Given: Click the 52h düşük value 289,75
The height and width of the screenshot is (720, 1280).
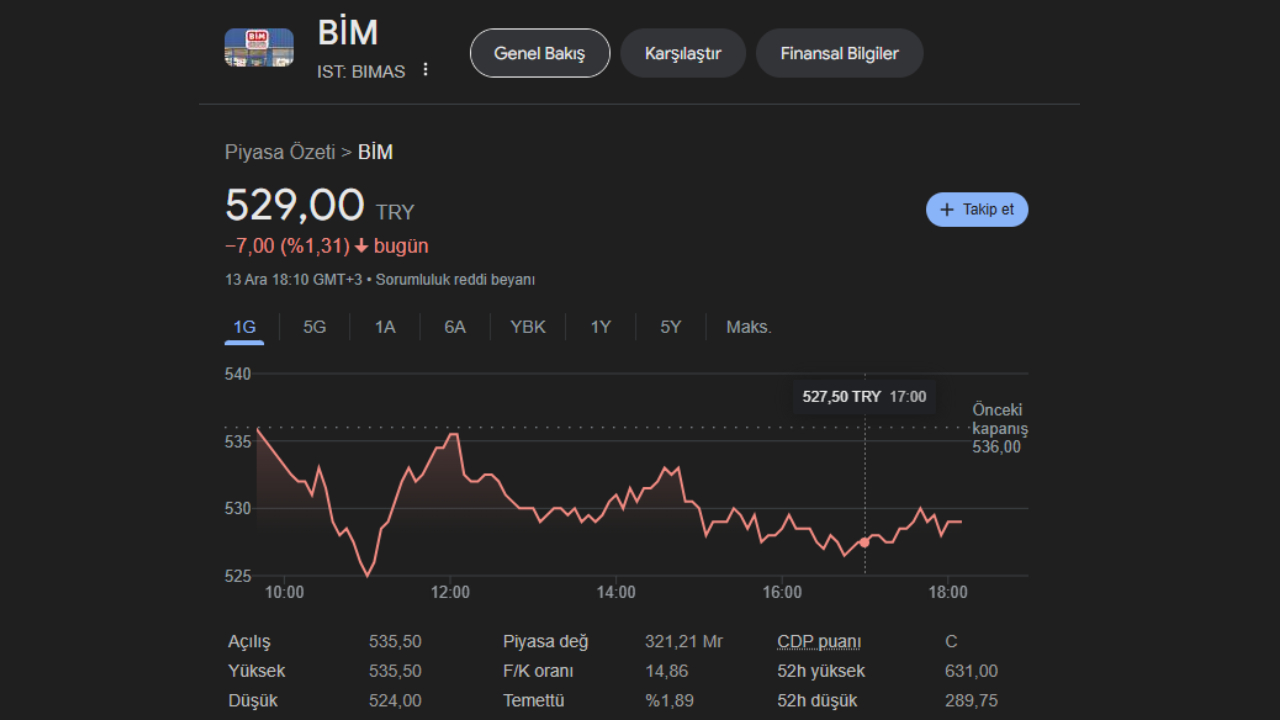Looking at the screenshot, I should [x=971, y=701].
